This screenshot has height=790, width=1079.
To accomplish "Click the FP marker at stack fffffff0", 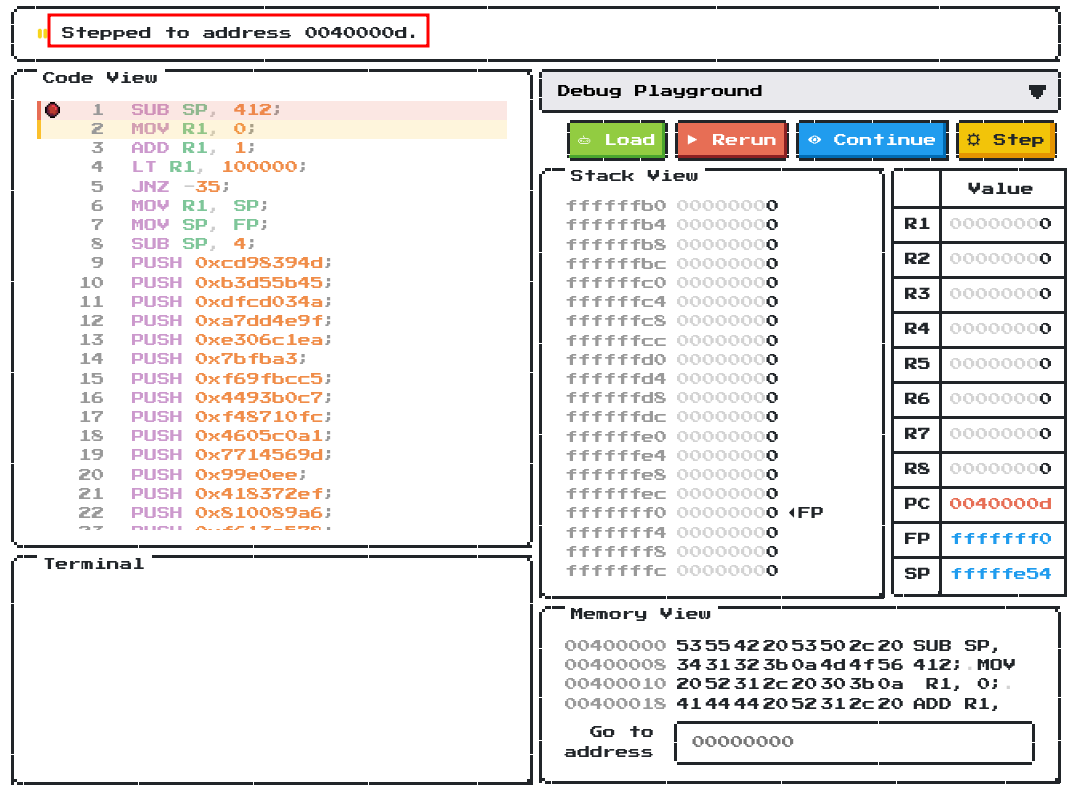I will coord(806,513).
